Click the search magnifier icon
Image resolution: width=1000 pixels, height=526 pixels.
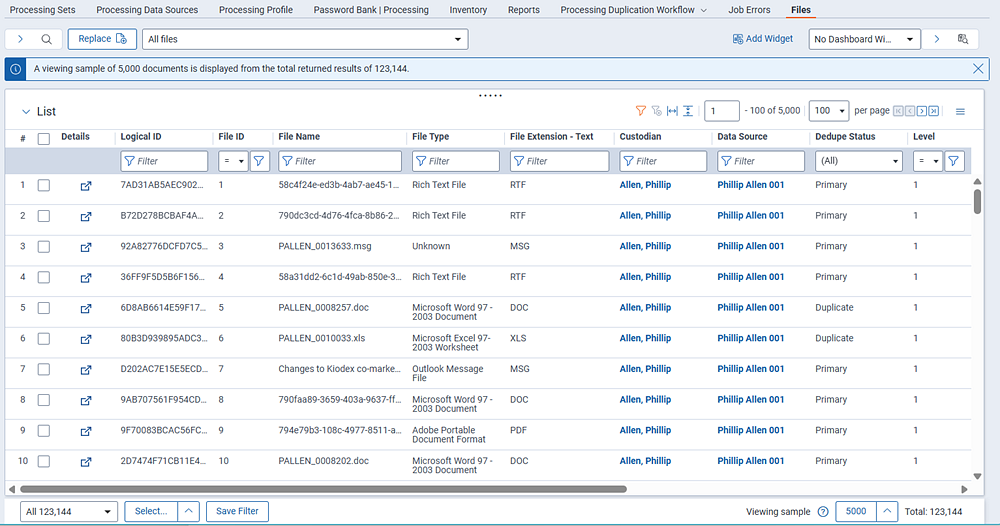(x=47, y=39)
